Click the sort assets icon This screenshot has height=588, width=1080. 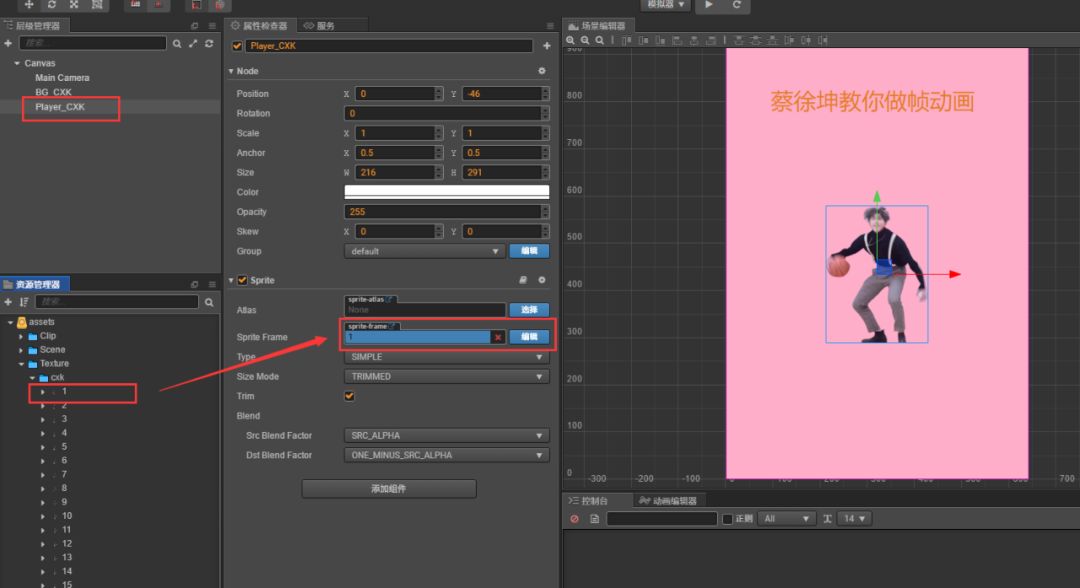point(24,302)
